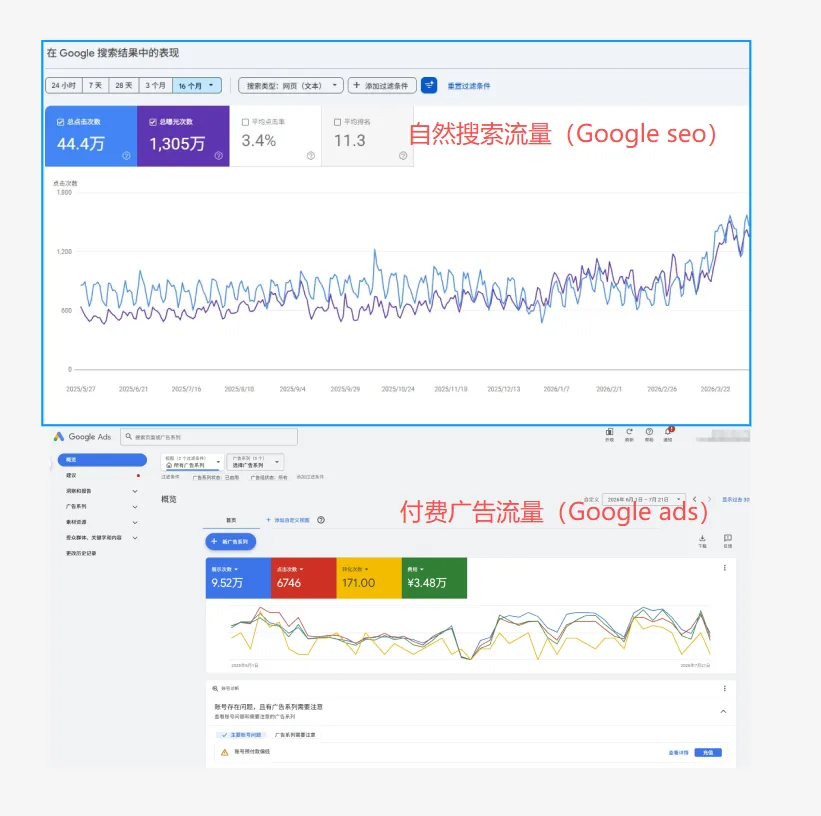Image resolution: width=821 pixels, height=816 pixels.
Task: Open the custom date range June 1 – July 21 dropdown
Action: 644,499
